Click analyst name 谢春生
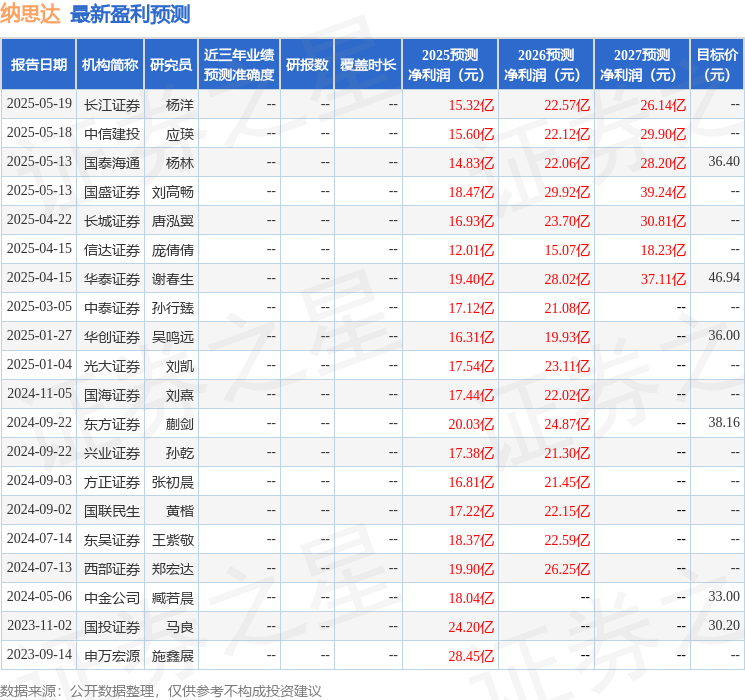Image resolution: width=745 pixels, height=700 pixels. click(x=172, y=279)
